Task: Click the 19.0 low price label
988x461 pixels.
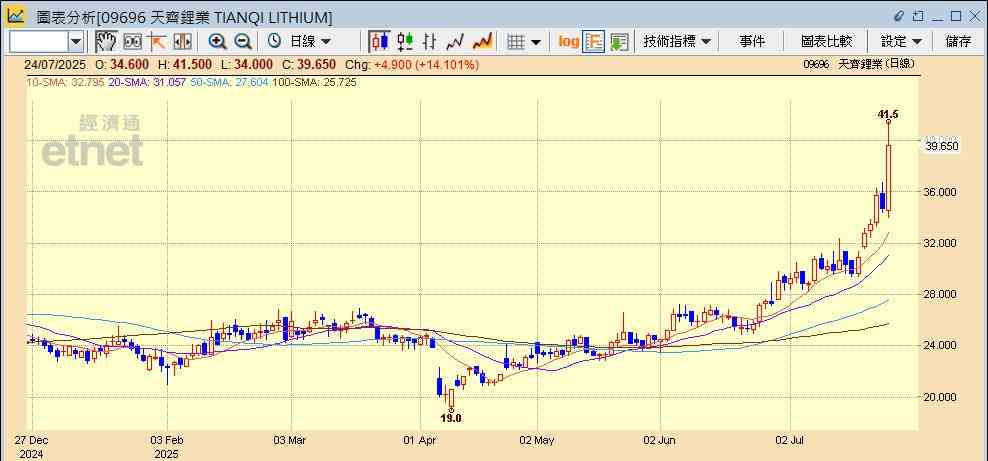Action: click(x=451, y=418)
